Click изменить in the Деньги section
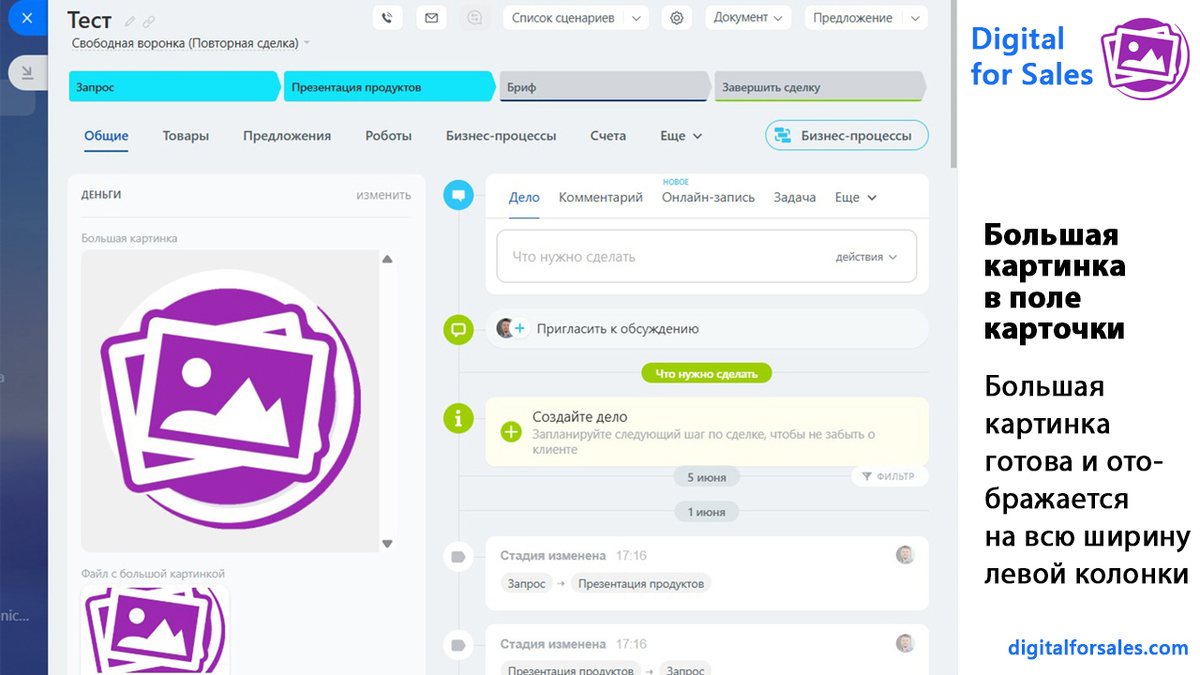 (x=384, y=195)
